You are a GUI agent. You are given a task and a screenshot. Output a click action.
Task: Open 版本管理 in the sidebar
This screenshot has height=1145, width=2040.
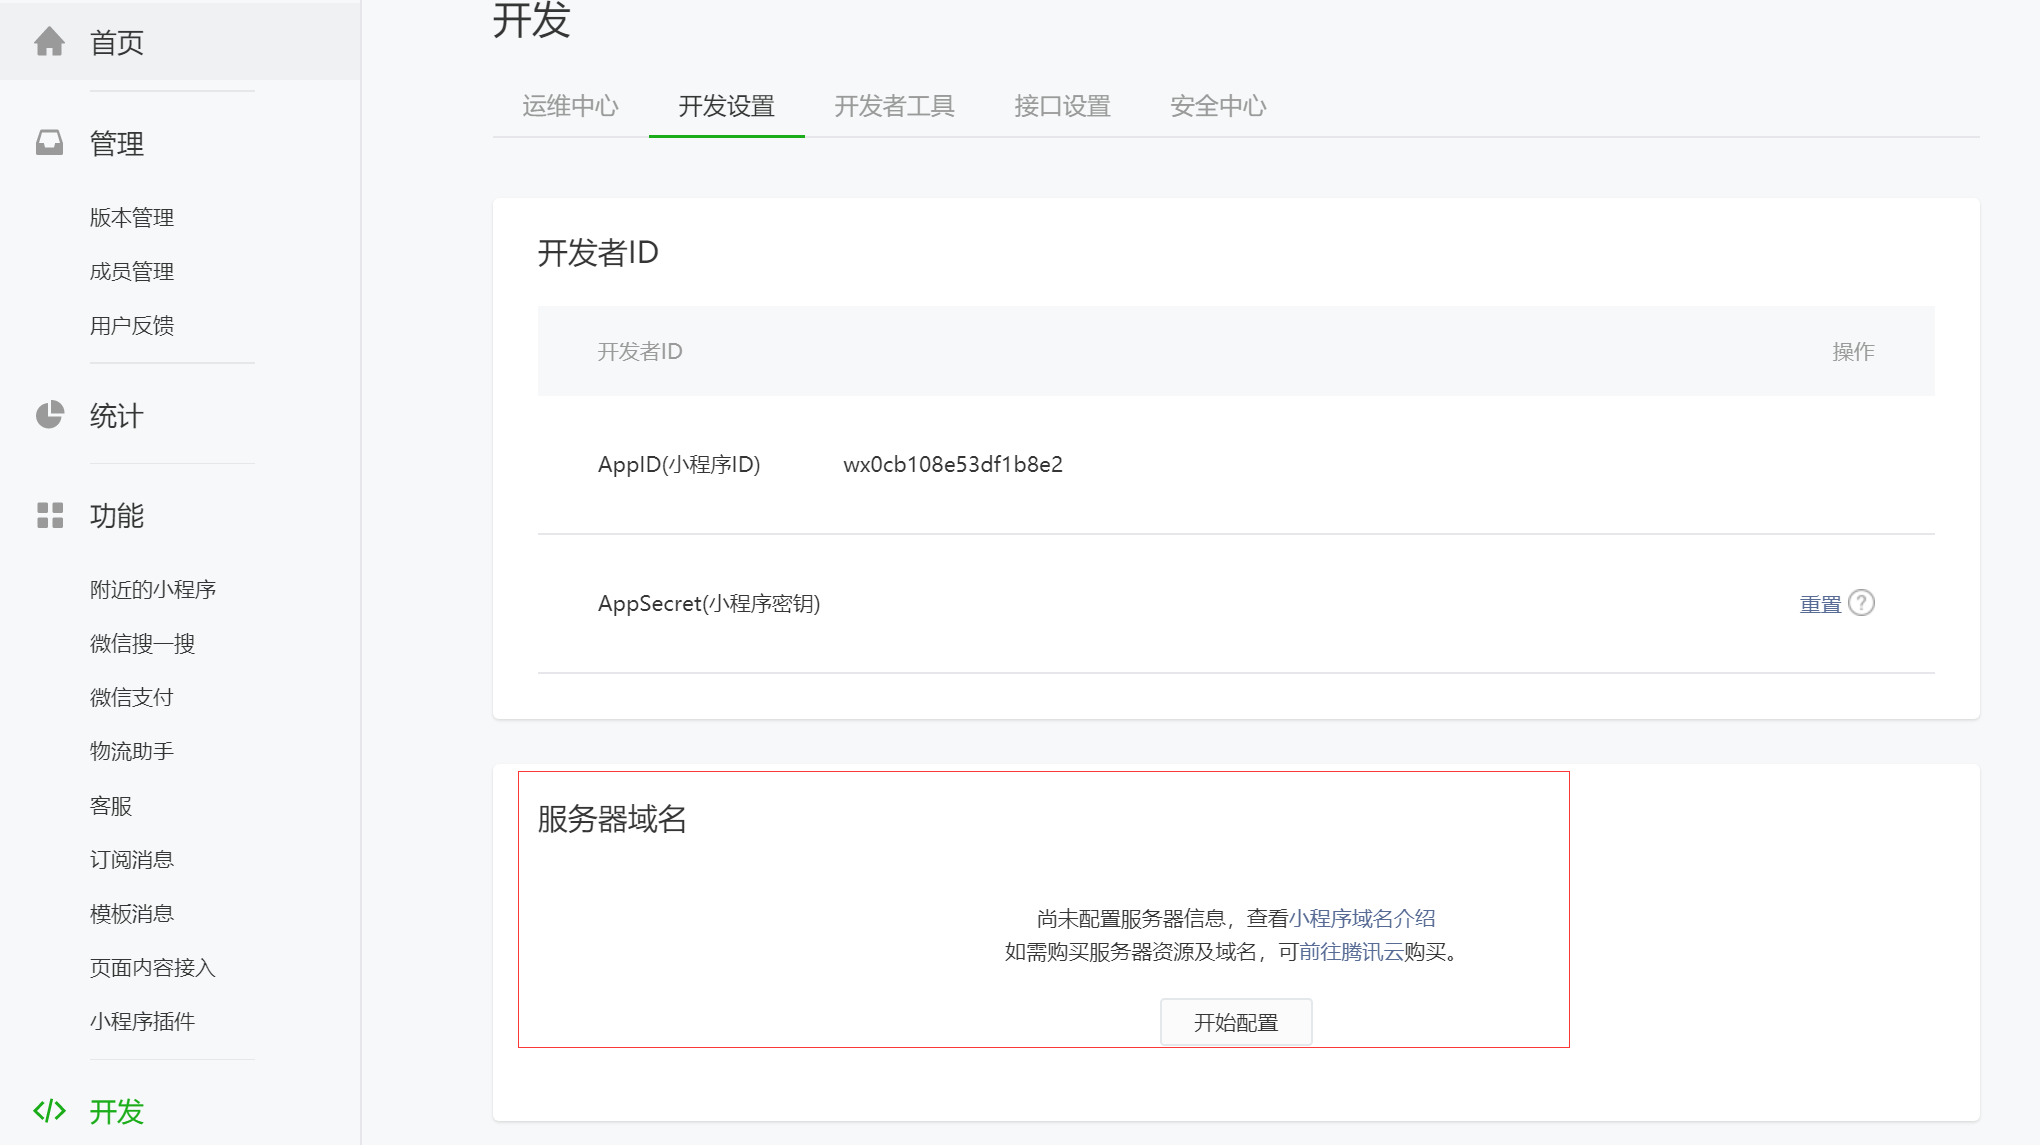(132, 217)
